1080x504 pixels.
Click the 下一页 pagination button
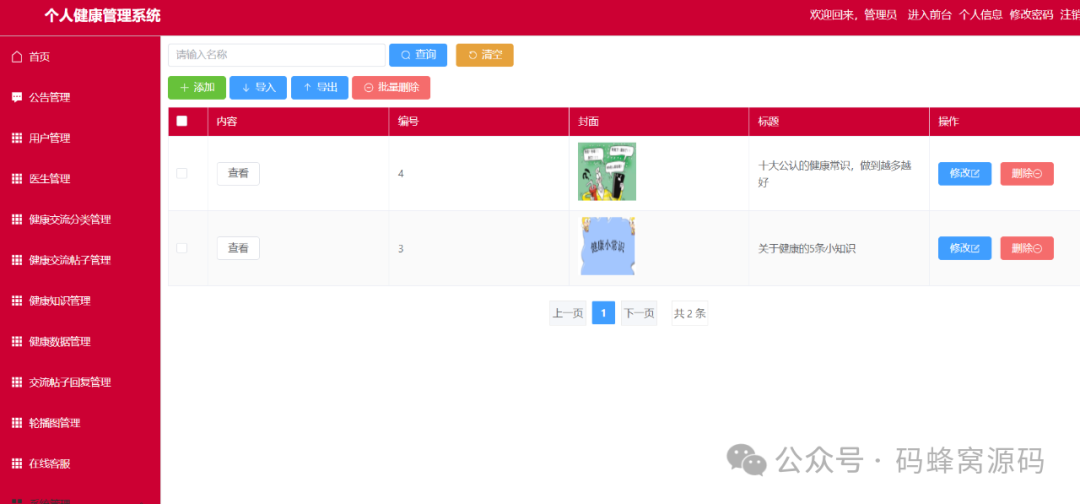click(x=639, y=313)
